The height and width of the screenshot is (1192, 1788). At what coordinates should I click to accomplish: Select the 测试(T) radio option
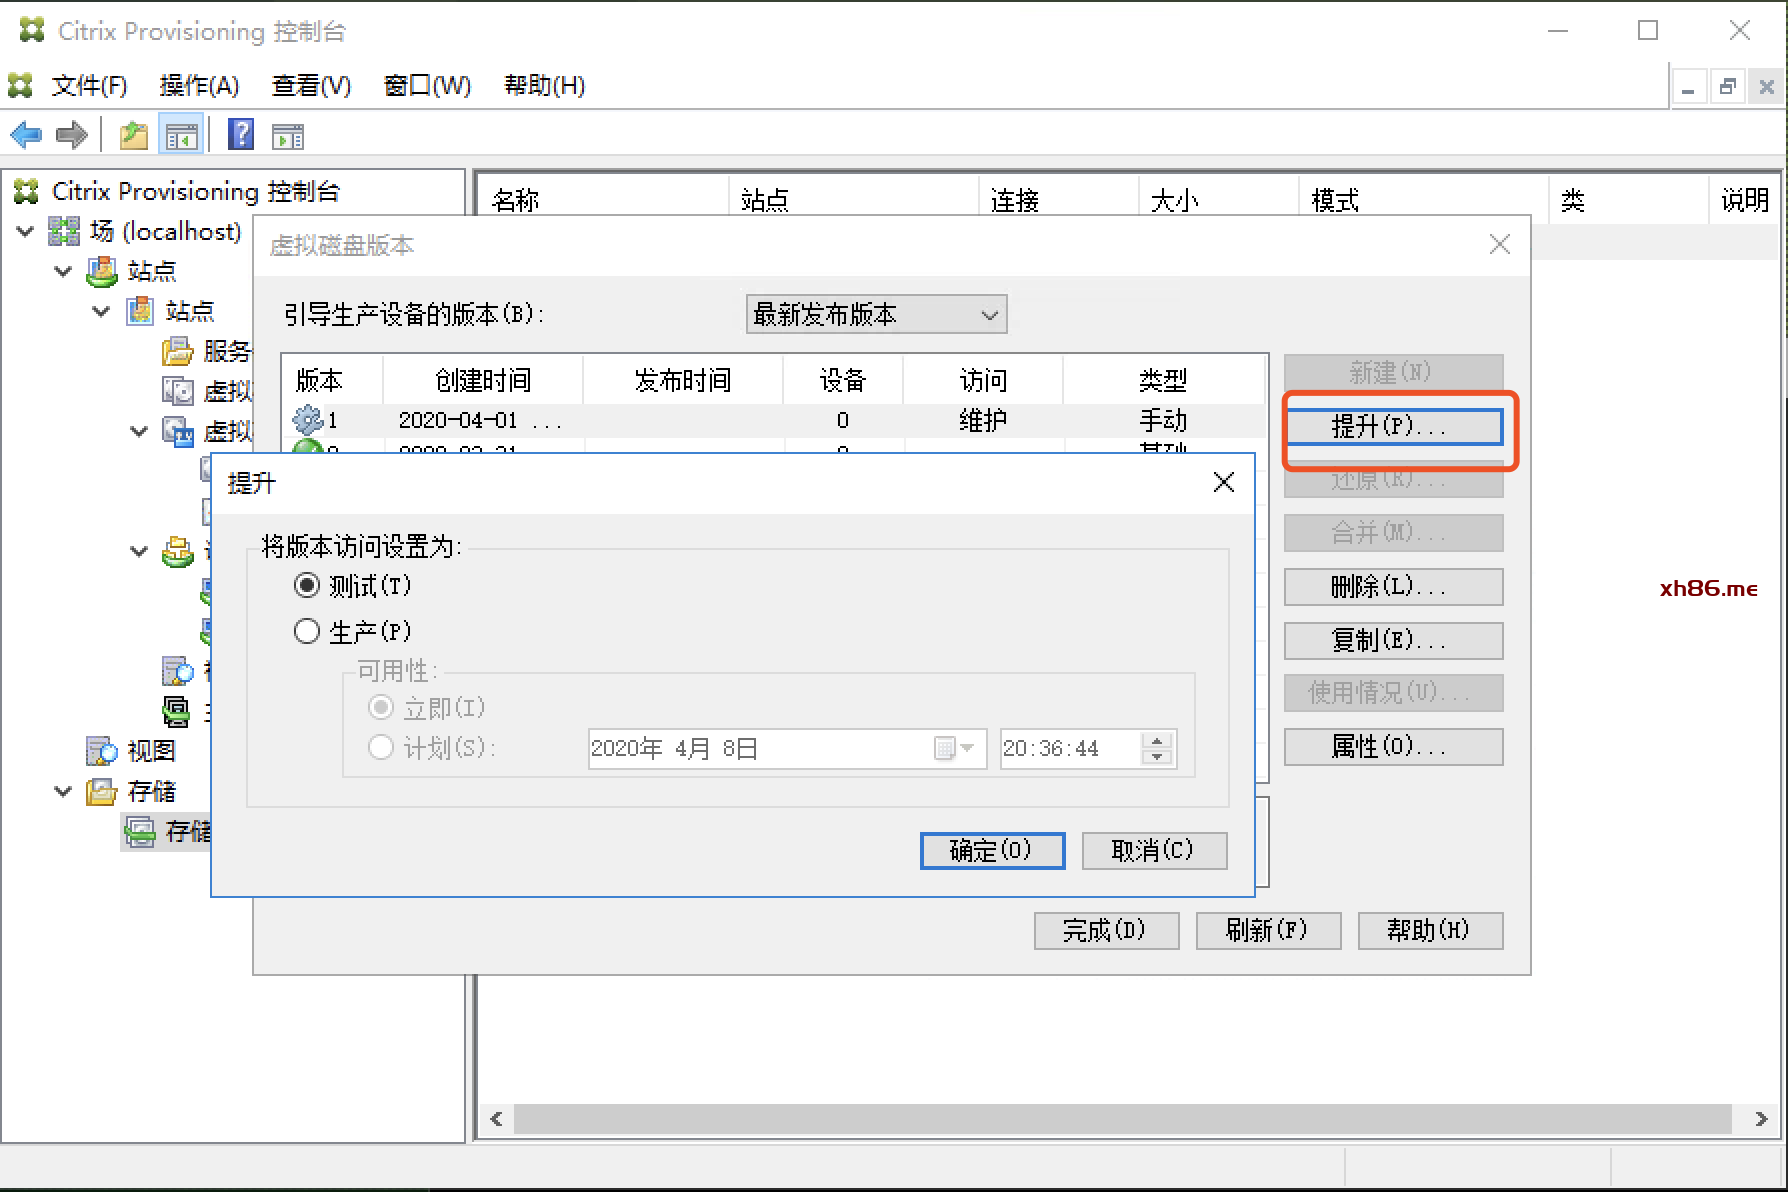[x=307, y=585]
